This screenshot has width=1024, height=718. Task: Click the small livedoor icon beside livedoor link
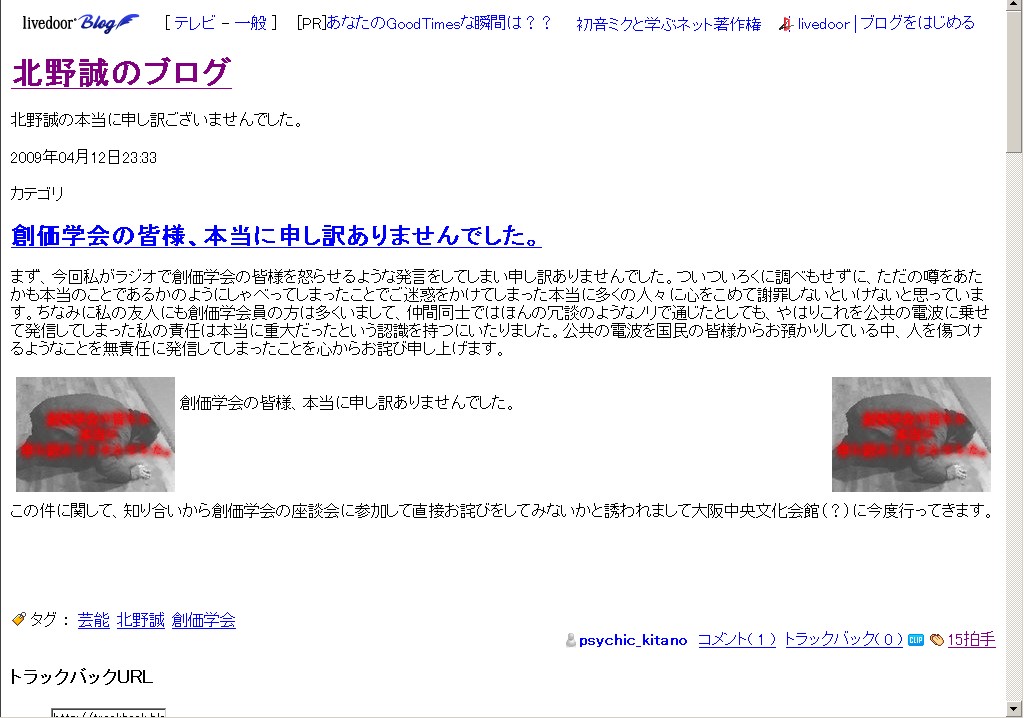click(x=786, y=25)
